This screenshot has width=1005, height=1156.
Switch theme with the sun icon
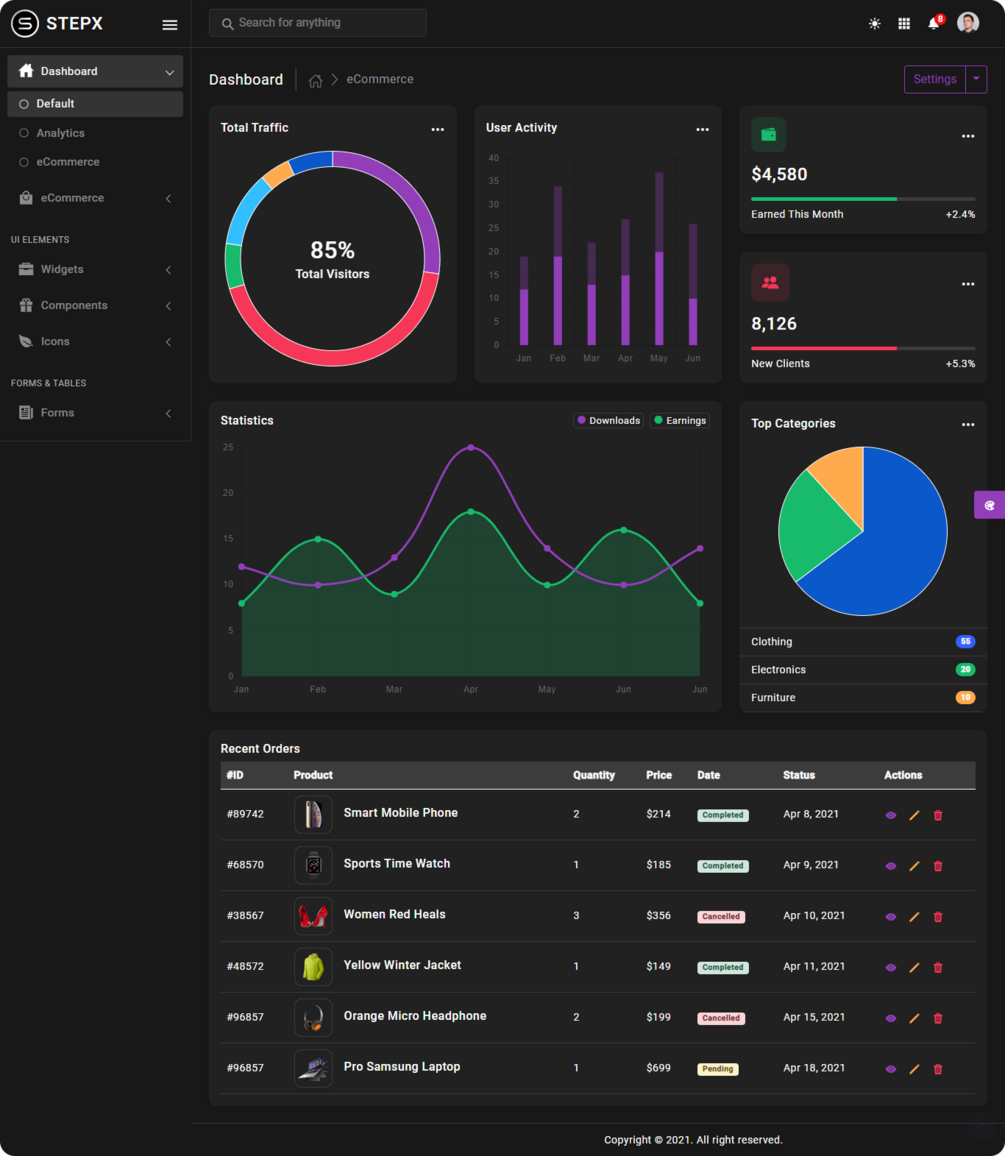click(874, 24)
